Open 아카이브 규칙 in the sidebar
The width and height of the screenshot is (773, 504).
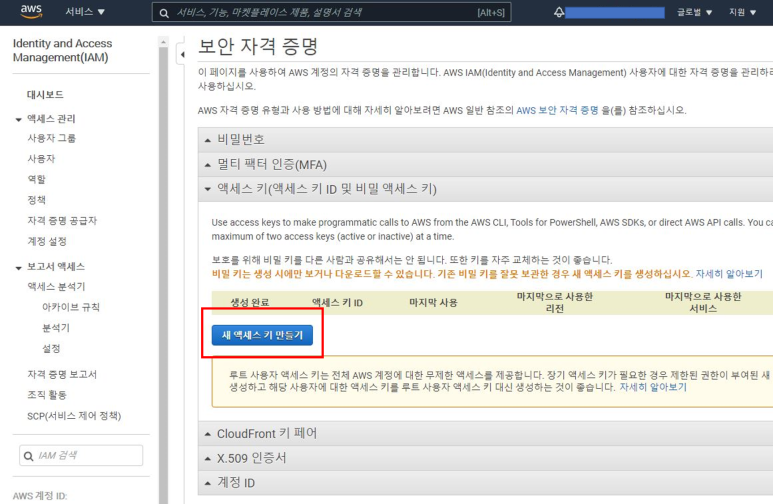[x=71, y=307]
